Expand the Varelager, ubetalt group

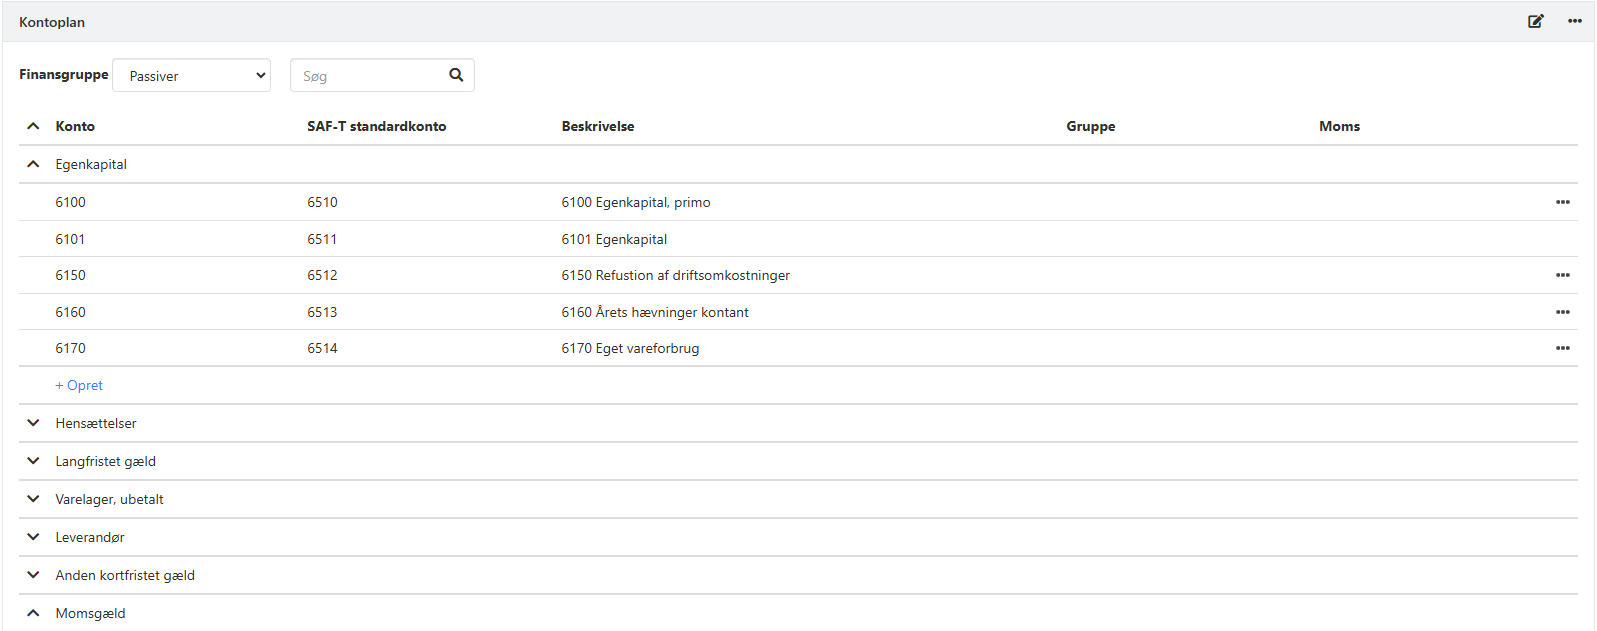[33, 499]
